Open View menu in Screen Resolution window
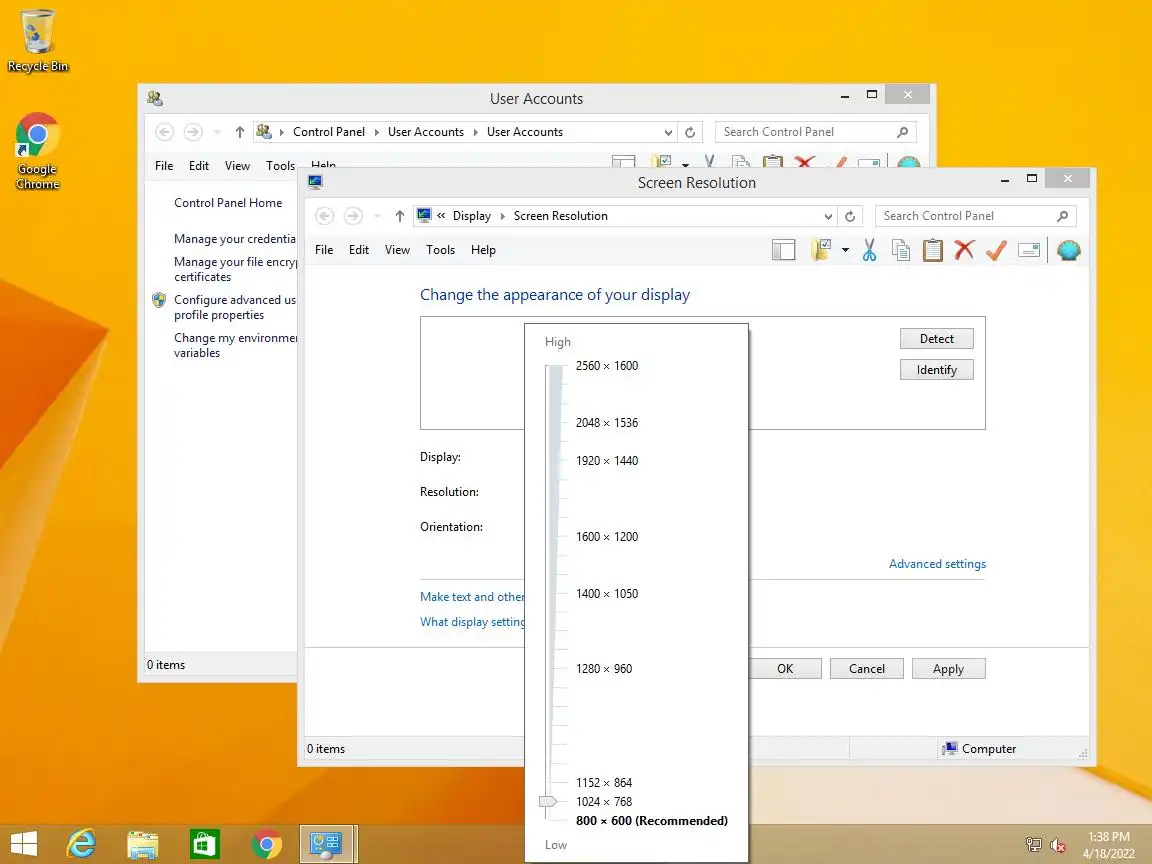 pyautogui.click(x=397, y=250)
